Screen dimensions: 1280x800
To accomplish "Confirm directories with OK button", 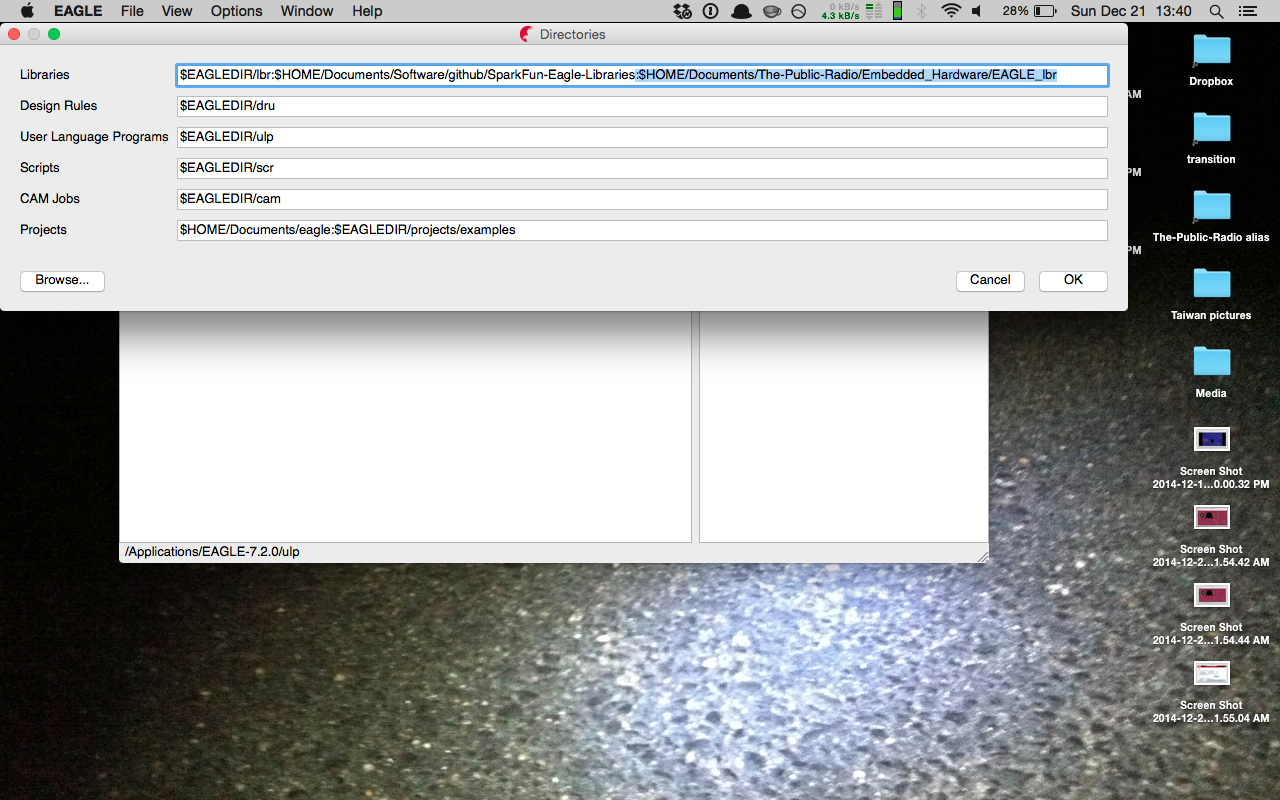I will coord(1073,281).
